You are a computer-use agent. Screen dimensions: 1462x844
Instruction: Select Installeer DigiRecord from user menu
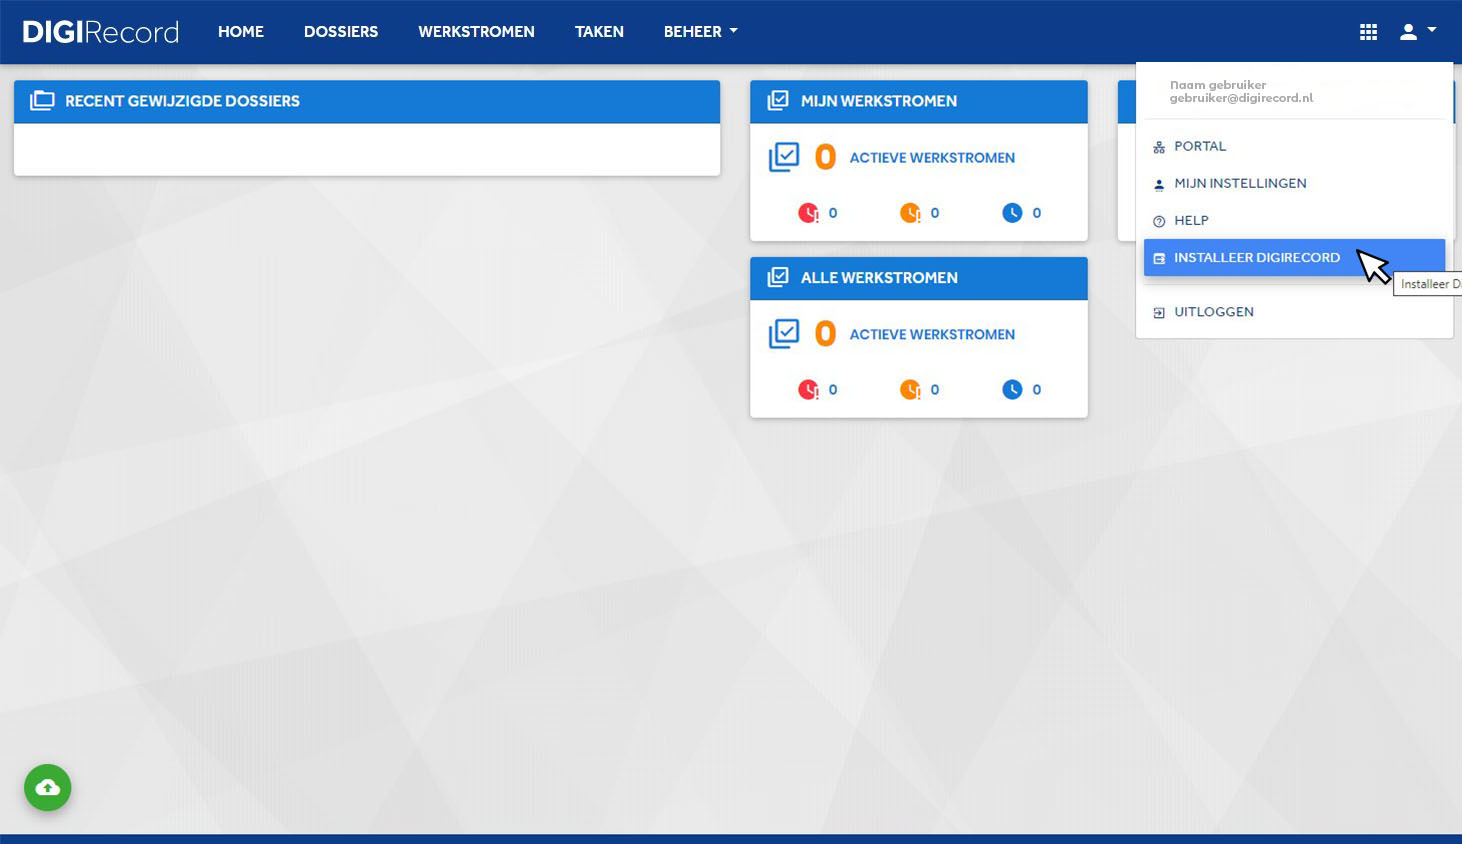click(1294, 258)
